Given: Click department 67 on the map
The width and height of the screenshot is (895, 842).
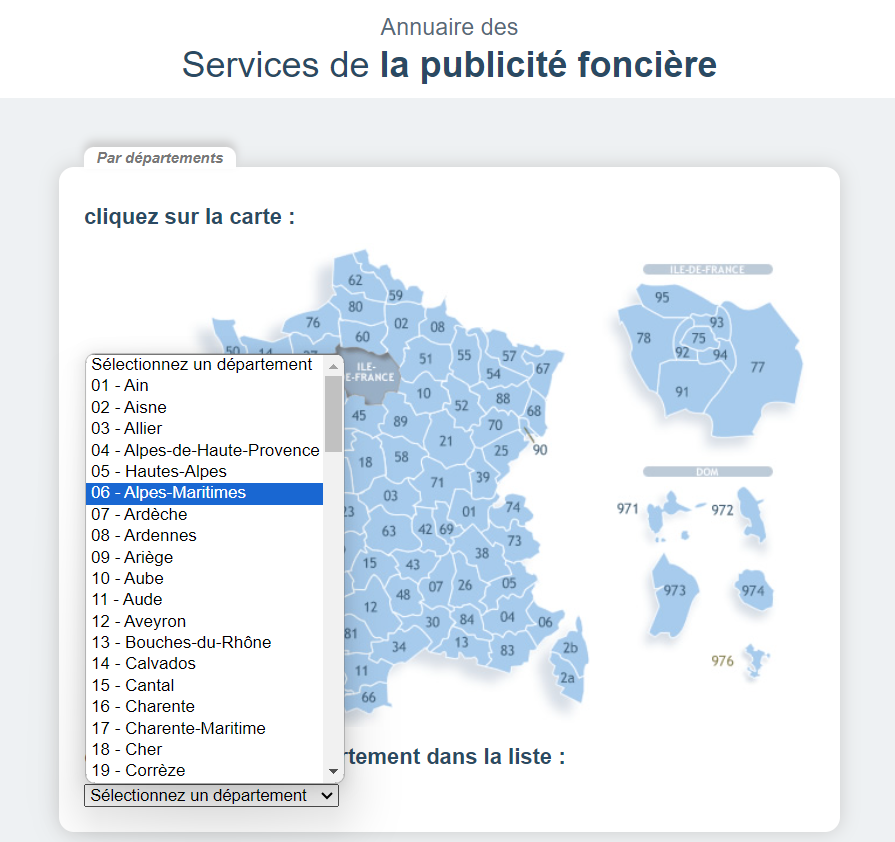Looking at the screenshot, I should point(542,369).
